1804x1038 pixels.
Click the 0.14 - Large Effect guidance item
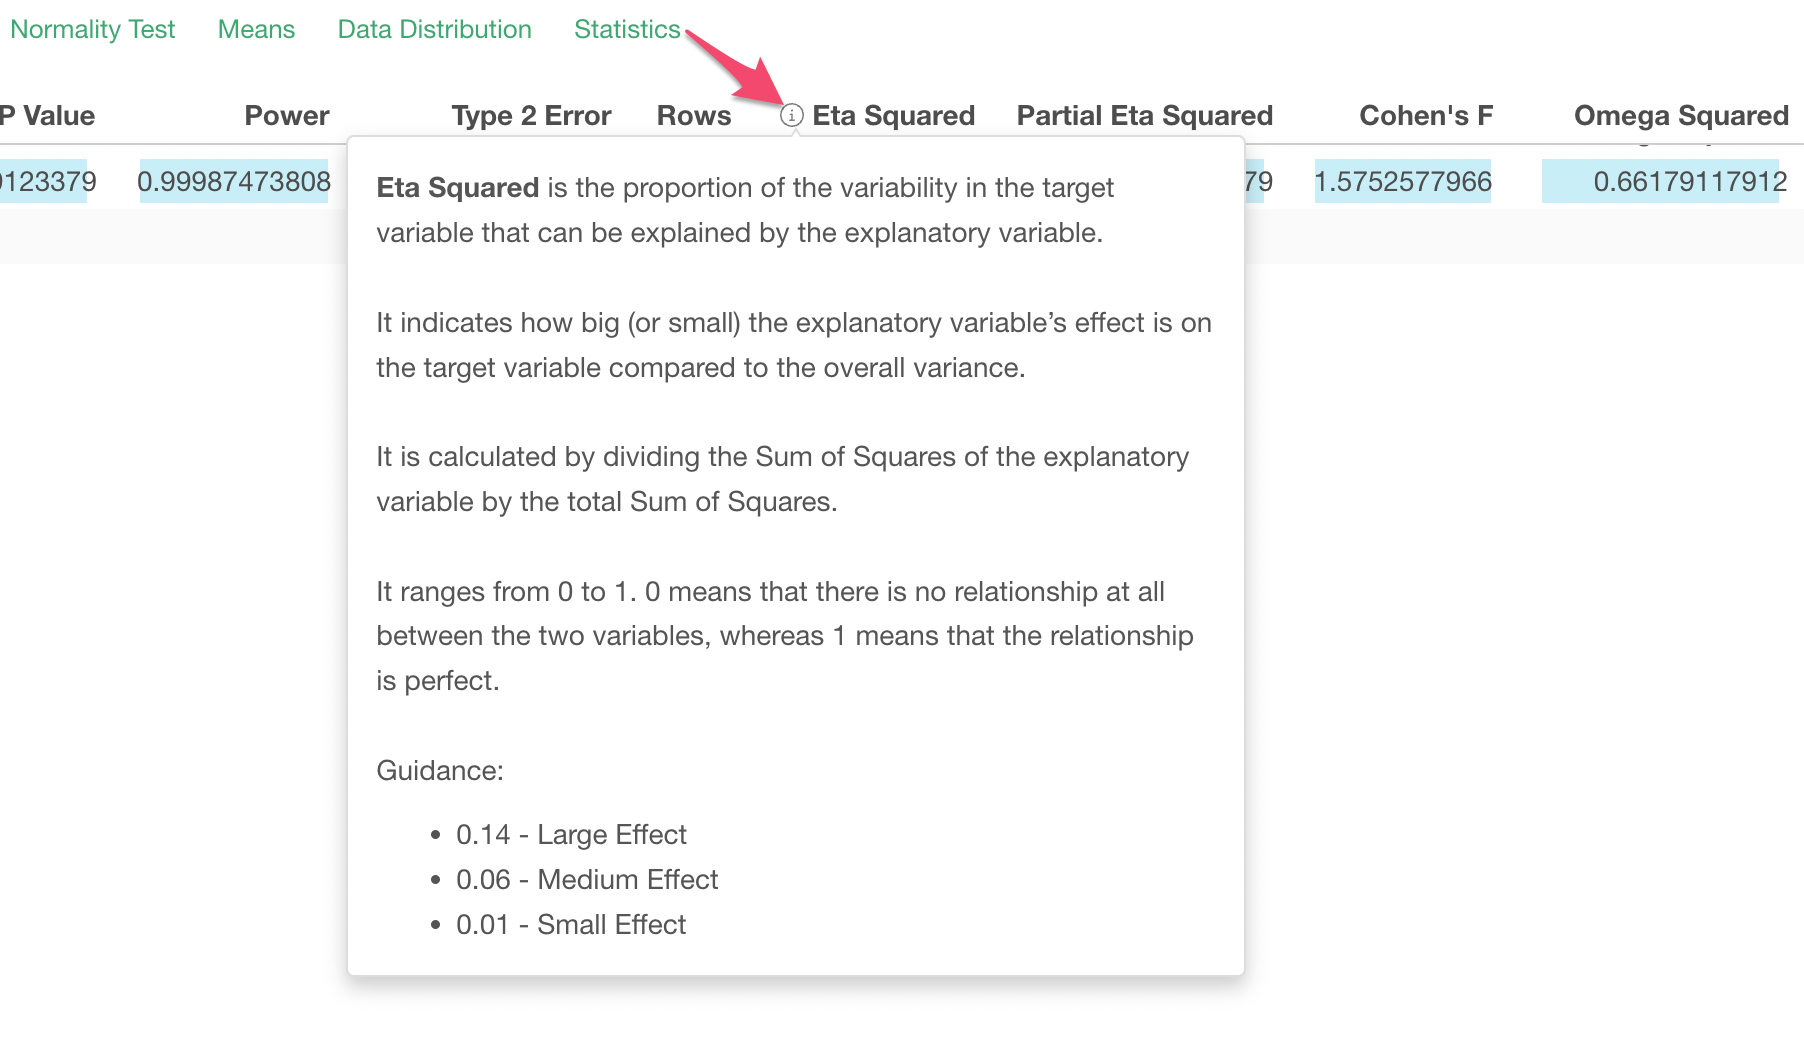tap(571, 835)
